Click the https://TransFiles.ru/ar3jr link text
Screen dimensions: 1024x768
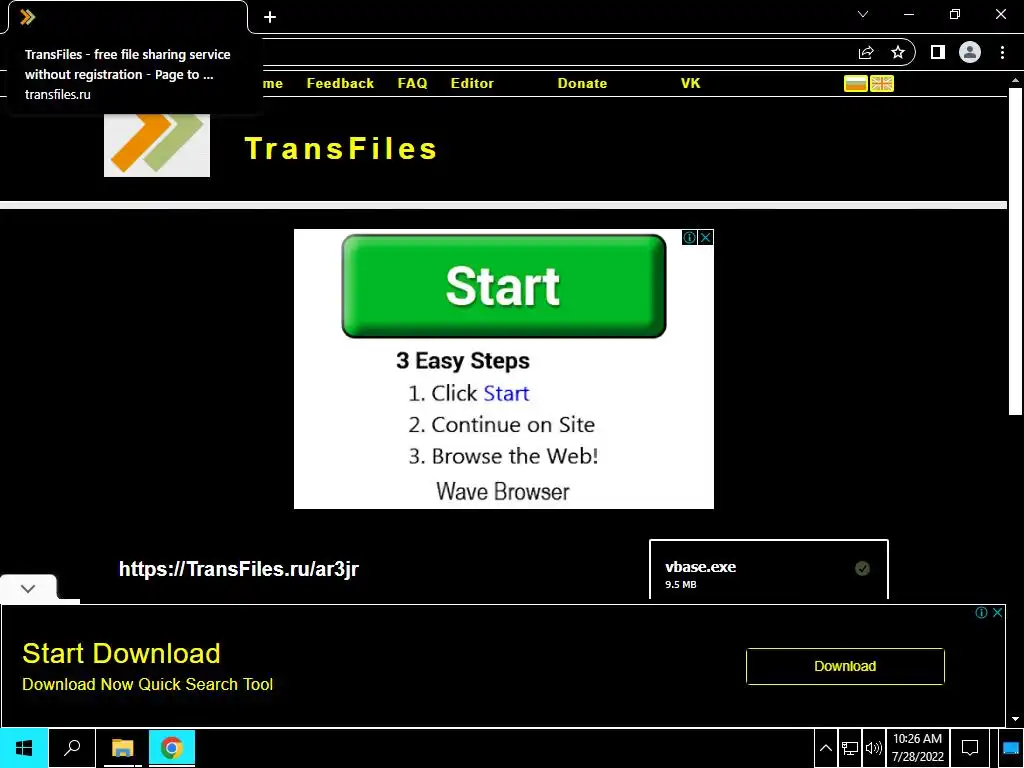(x=238, y=569)
